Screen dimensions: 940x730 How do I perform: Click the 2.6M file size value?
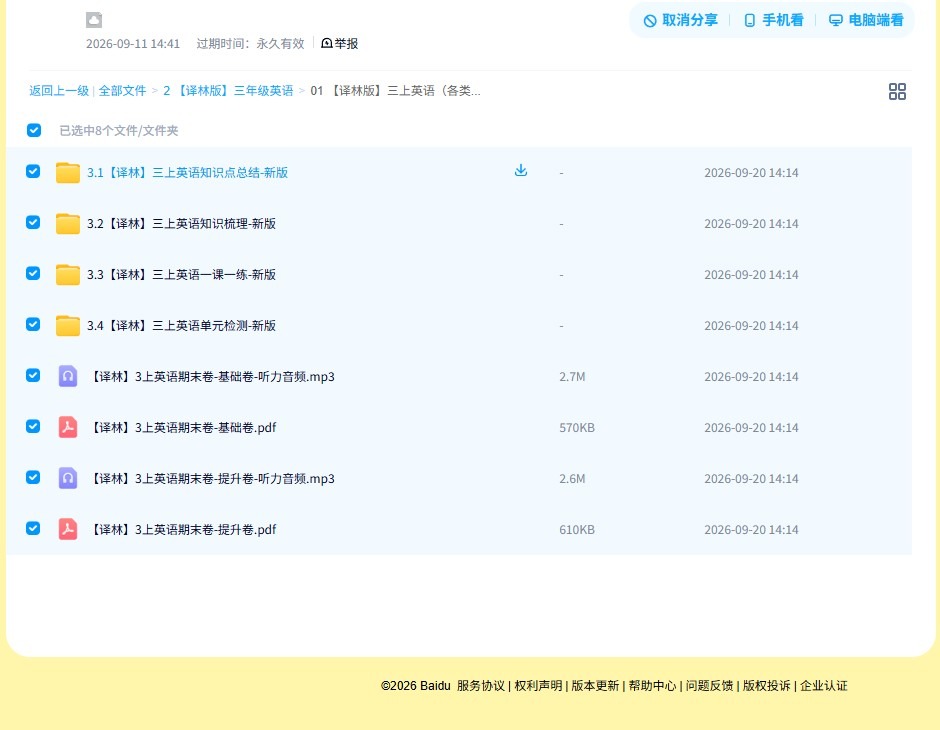[x=572, y=478]
